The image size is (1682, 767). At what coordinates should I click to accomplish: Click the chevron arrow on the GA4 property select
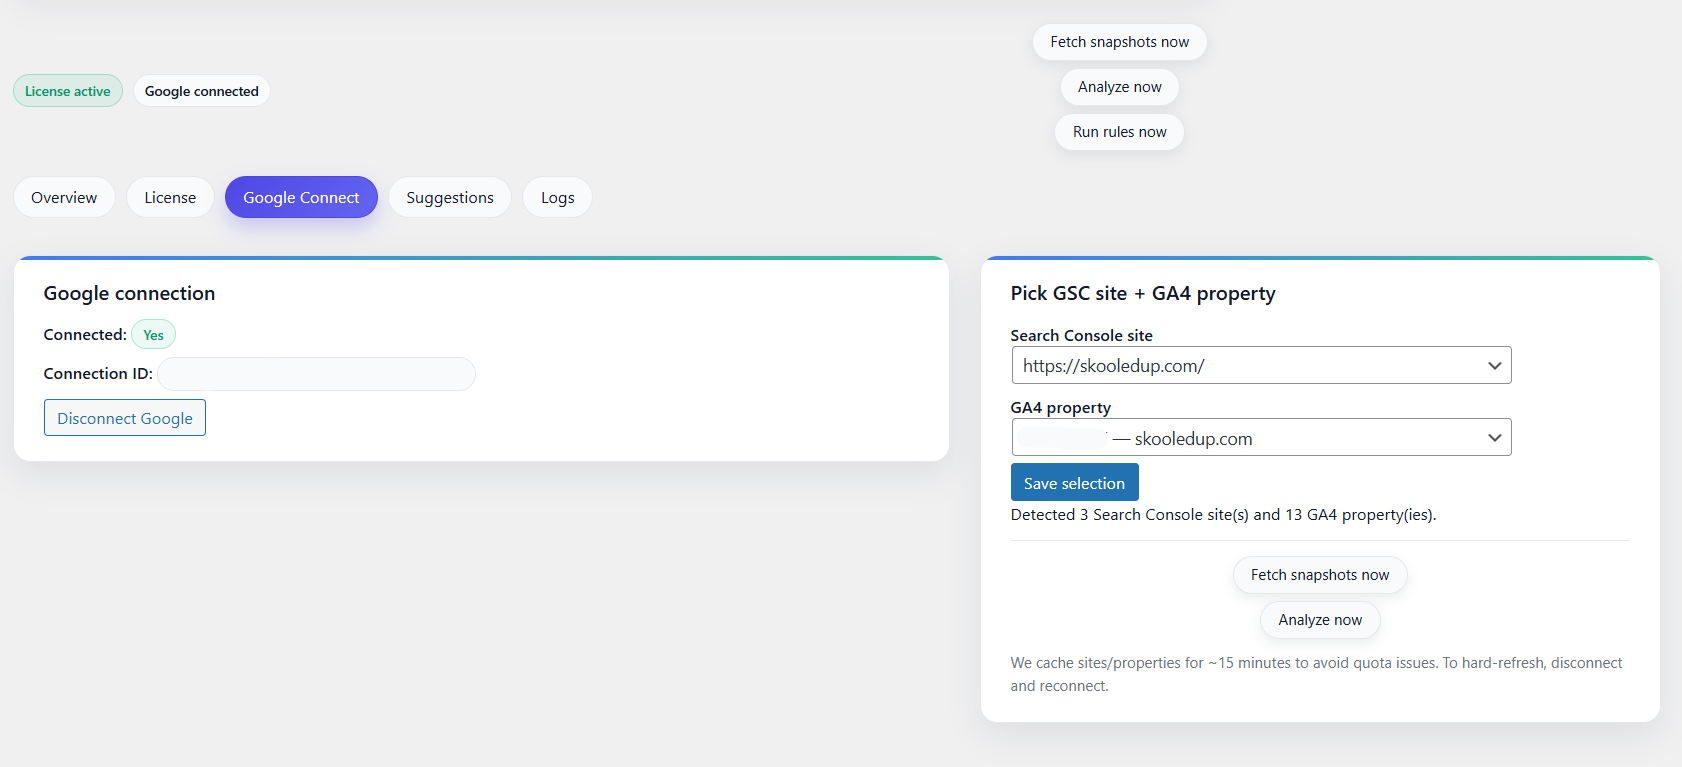(x=1494, y=438)
